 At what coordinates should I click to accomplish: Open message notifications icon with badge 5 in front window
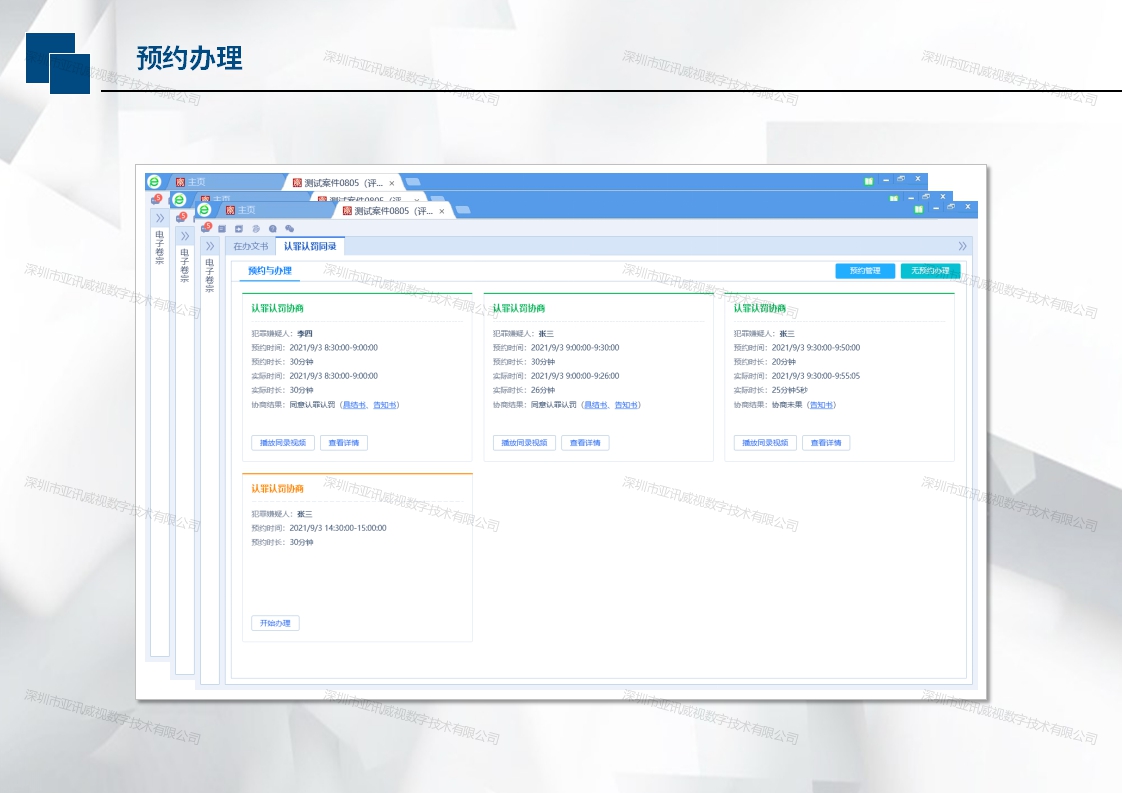click(x=206, y=228)
